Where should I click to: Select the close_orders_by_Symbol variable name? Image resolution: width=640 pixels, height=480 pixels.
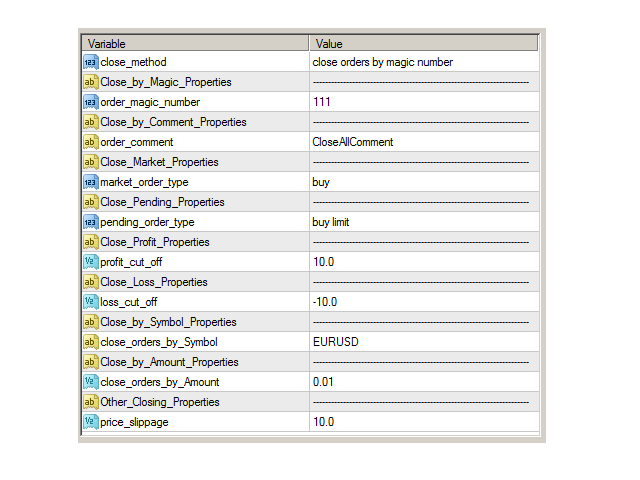tap(159, 342)
